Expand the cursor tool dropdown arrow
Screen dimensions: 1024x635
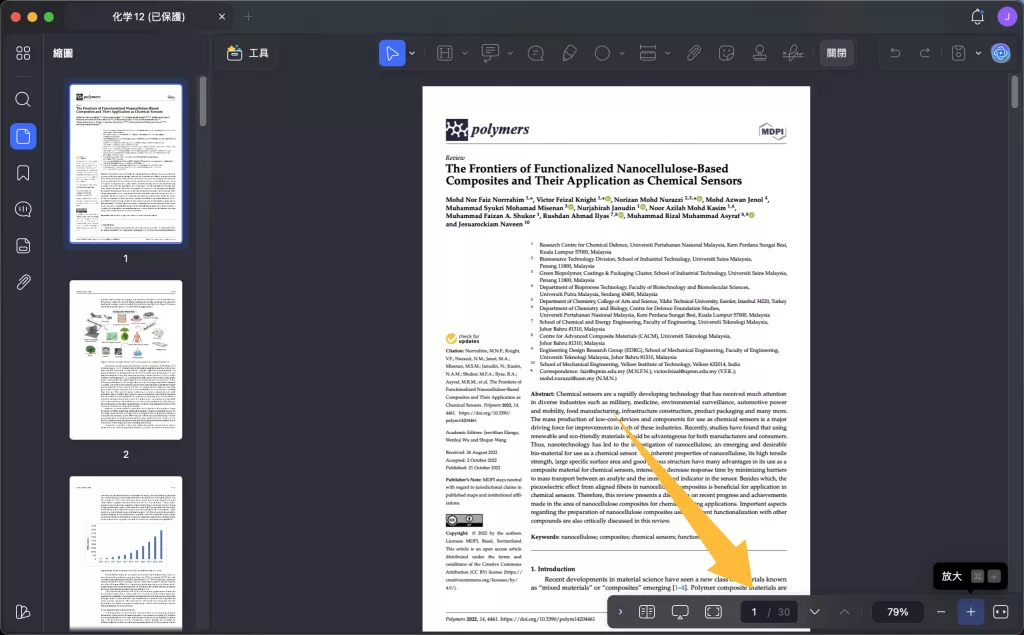click(412, 53)
